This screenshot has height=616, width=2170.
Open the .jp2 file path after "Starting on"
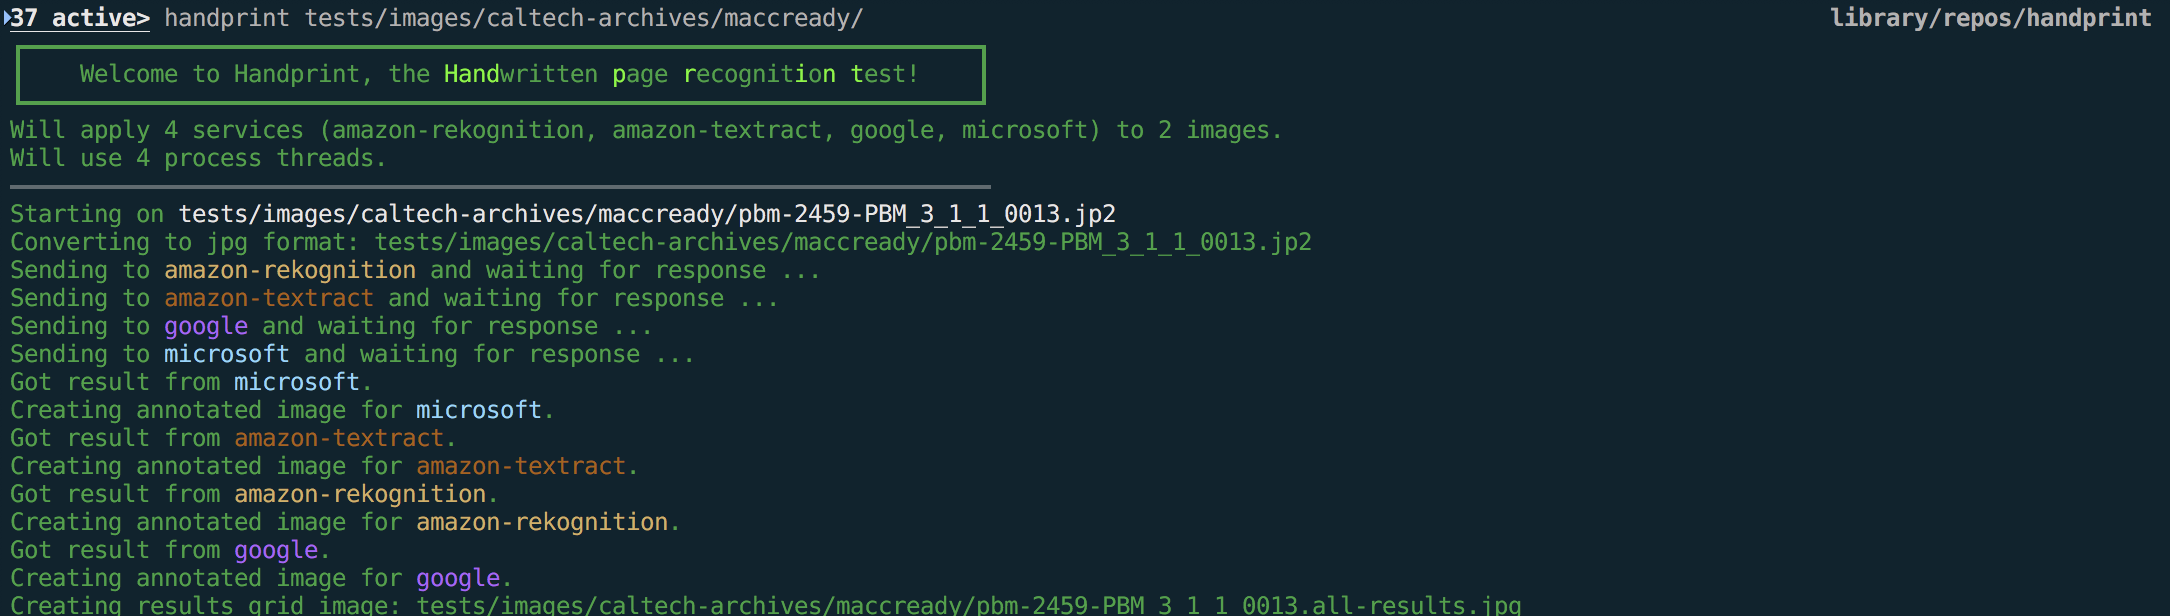point(646,214)
